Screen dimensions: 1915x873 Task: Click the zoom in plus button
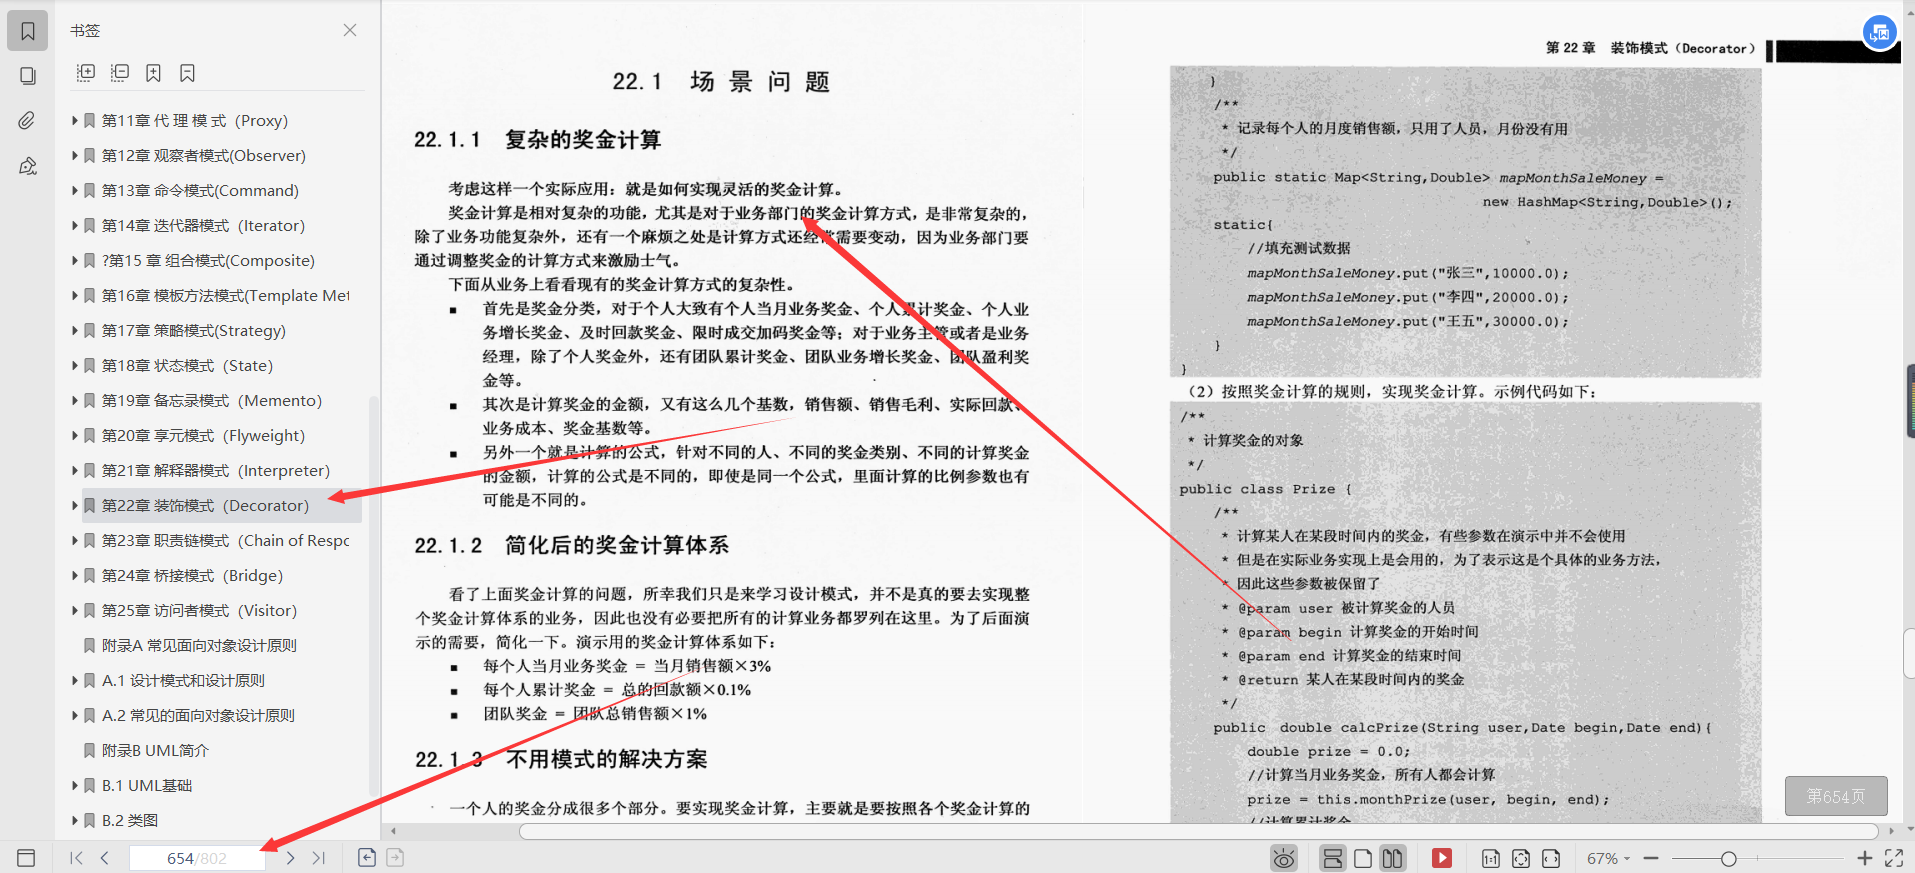1865,858
